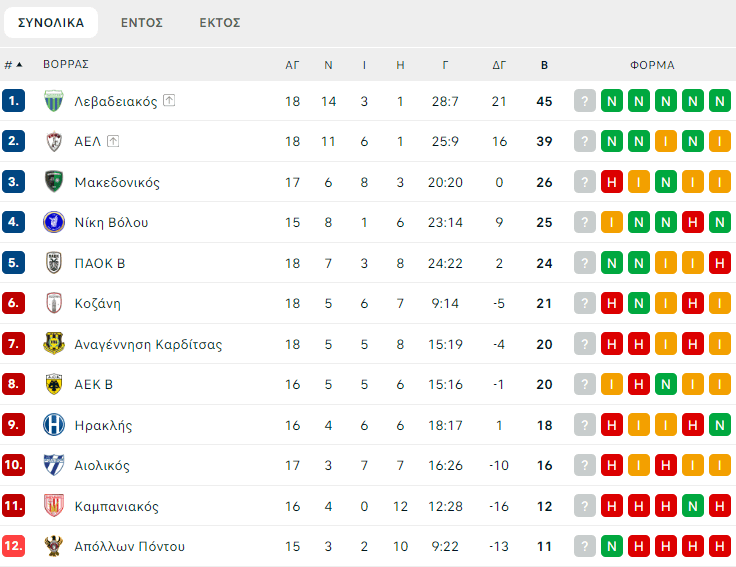Switch to the ΕΝΤΟΣ tab
The height and width of the screenshot is (567, 736).
pyautogui.click(x=142, y=22)
